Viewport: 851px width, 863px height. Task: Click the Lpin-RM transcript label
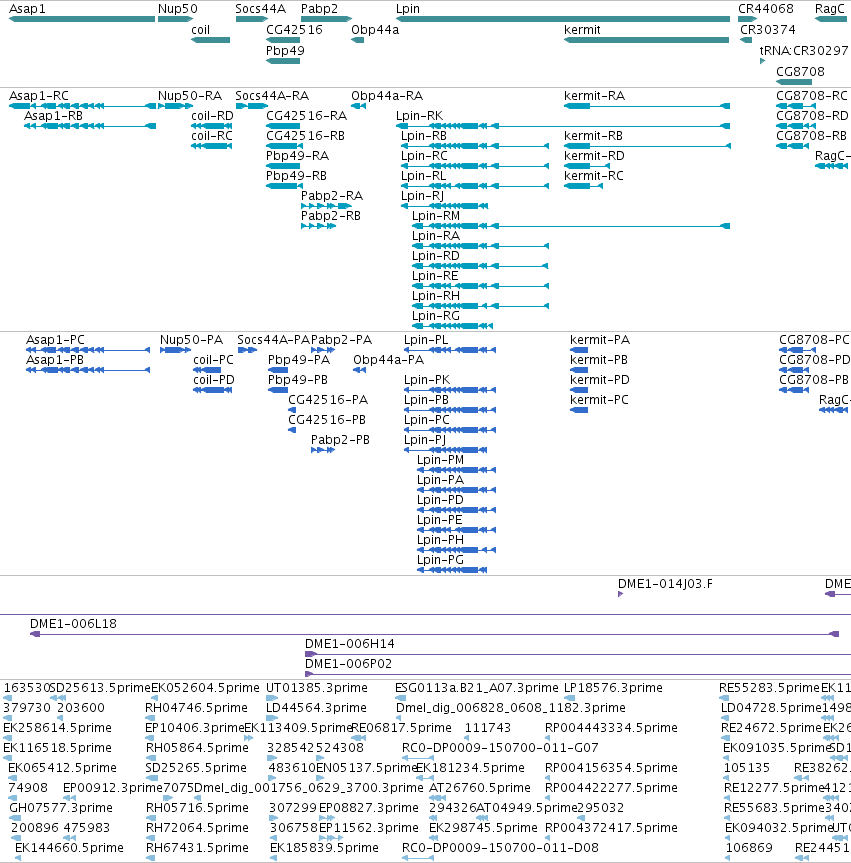(436, 216)
